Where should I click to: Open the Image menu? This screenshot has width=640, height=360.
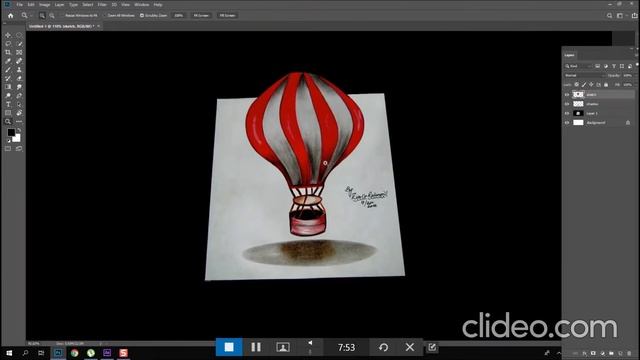44,4
